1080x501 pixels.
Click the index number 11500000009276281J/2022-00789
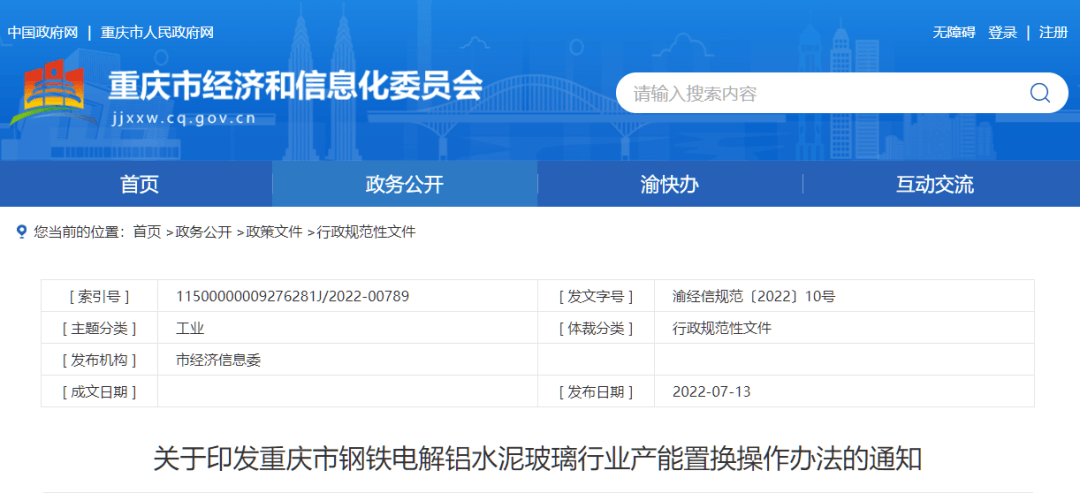292,296
